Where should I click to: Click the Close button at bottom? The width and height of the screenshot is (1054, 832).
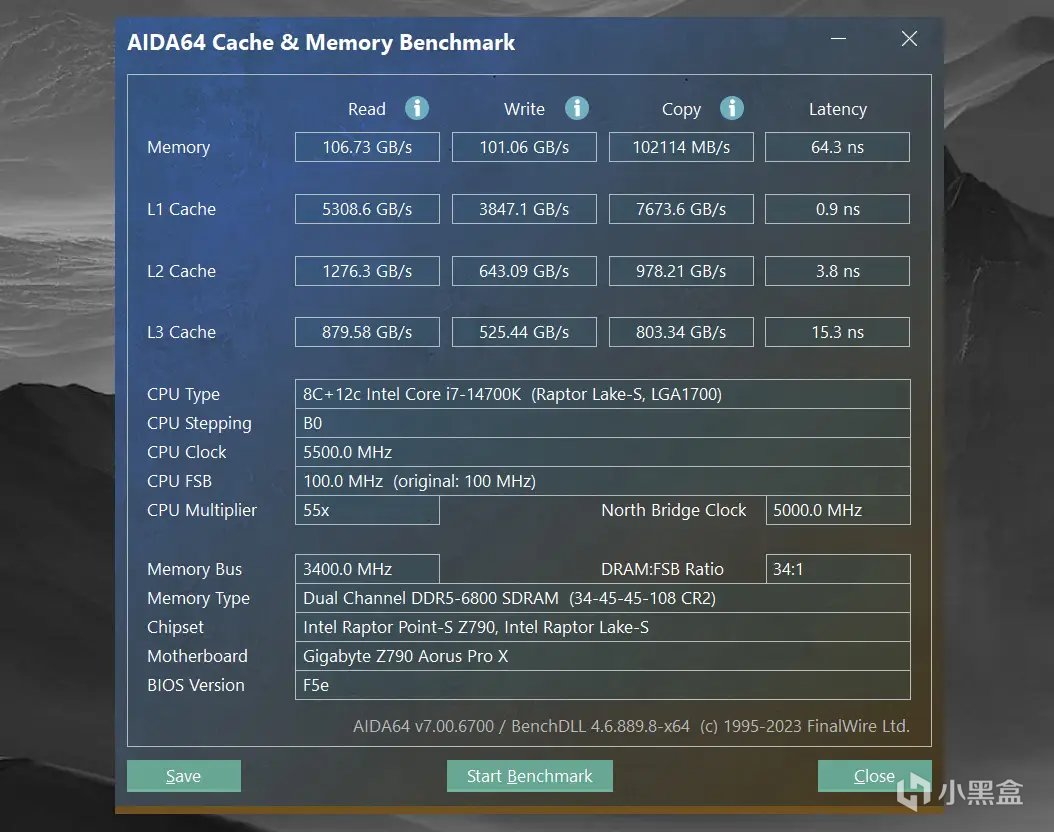point(875,776)
